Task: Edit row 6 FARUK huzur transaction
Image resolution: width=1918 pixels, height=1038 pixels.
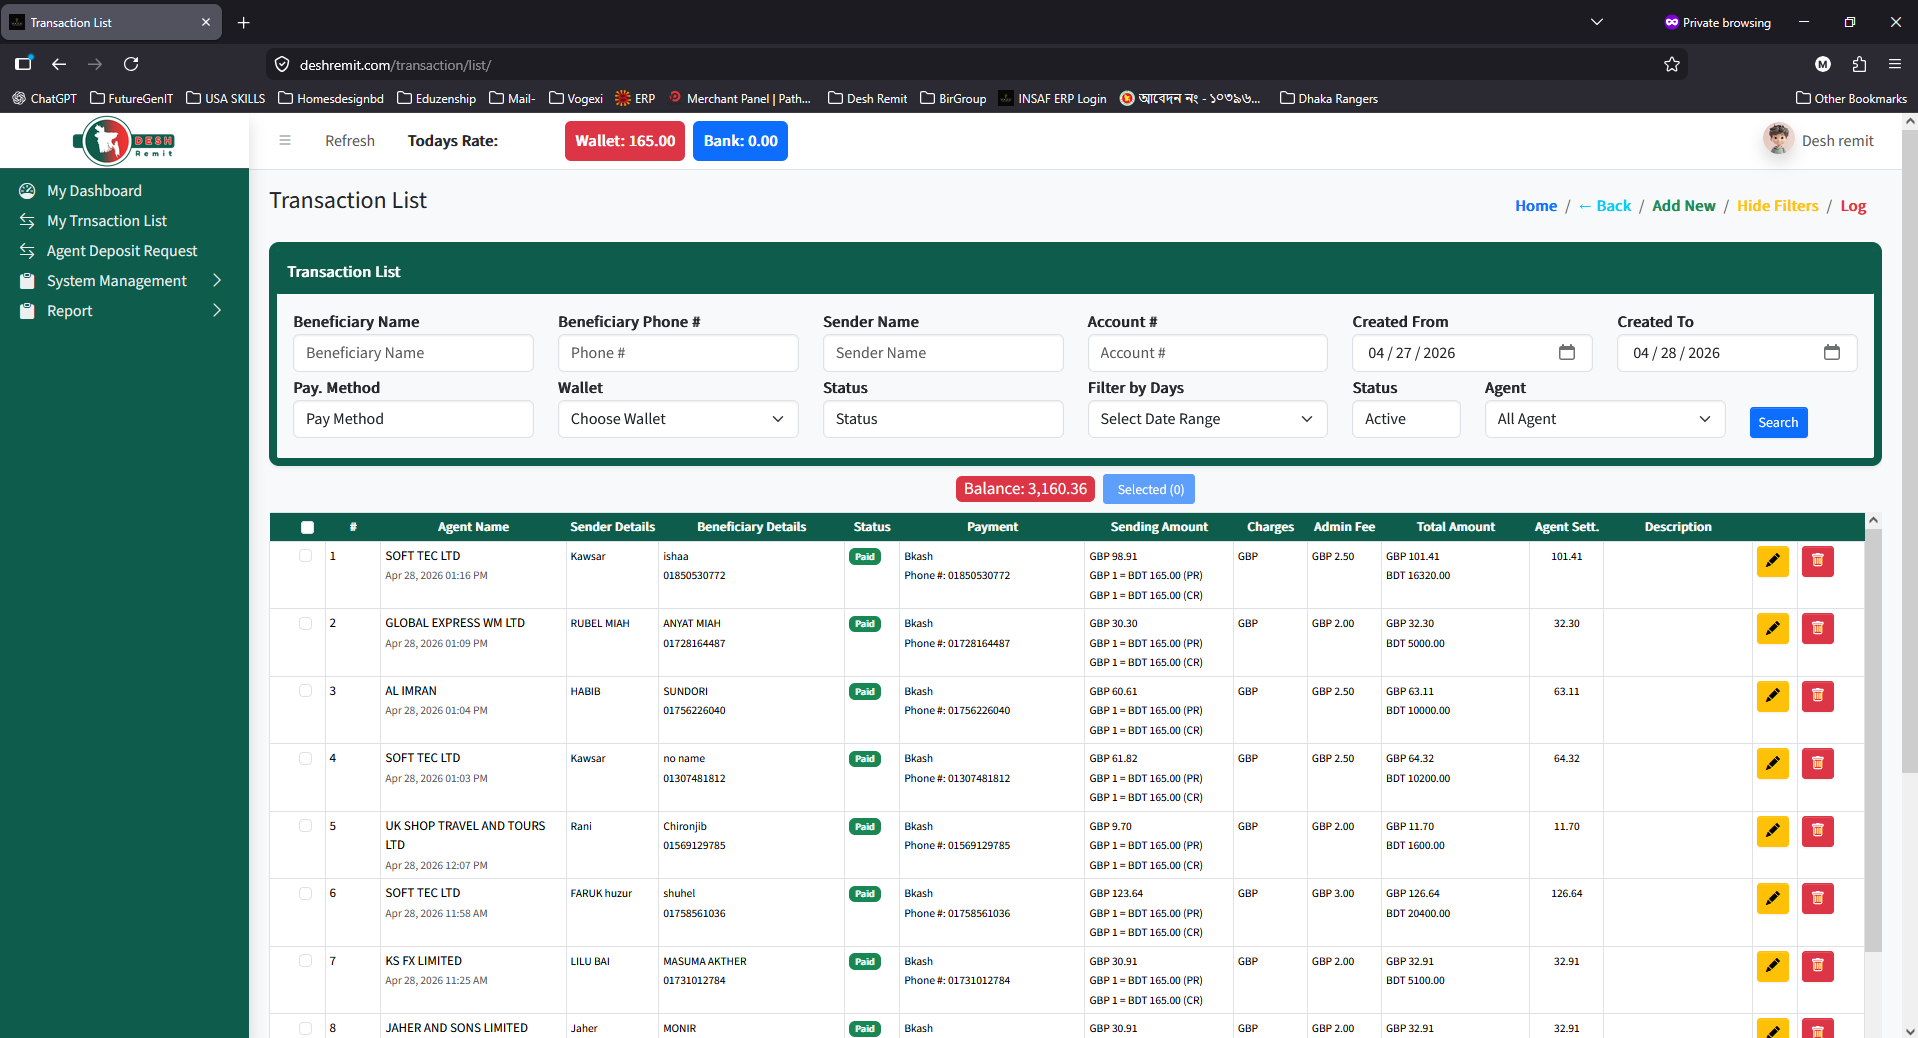Action: [1772, 899]
